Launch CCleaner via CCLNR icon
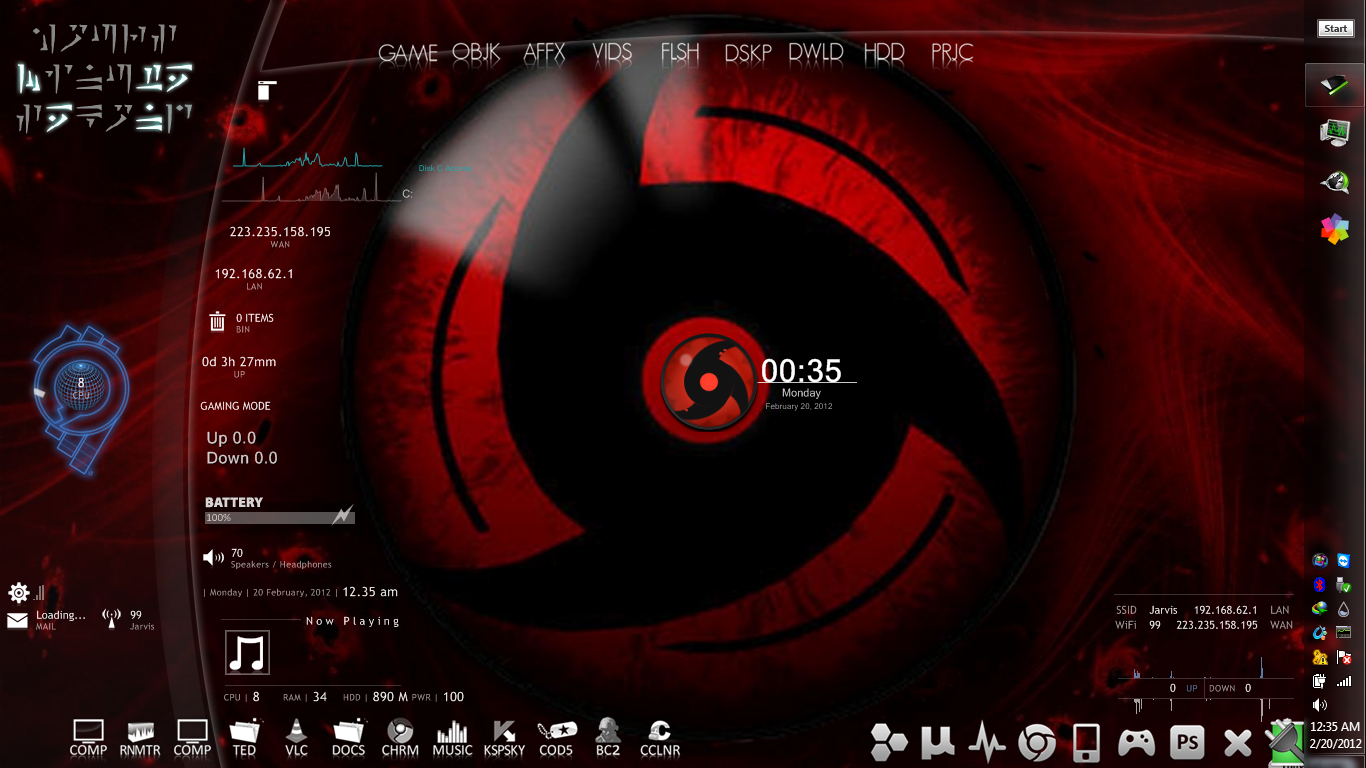The height and width of the screenshot is (768, 1366). tap(660, 738)
